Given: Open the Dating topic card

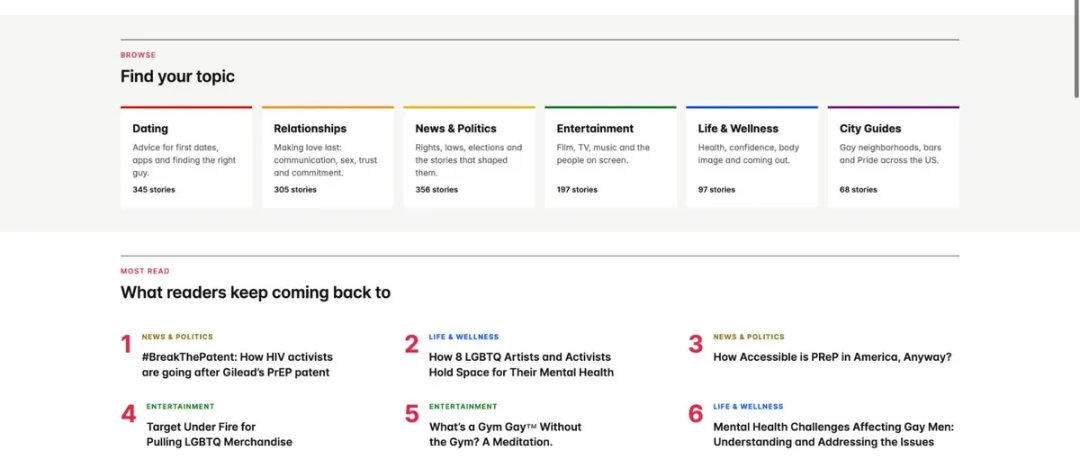Looking at the screenshot, I should click(x=186, y=157).
